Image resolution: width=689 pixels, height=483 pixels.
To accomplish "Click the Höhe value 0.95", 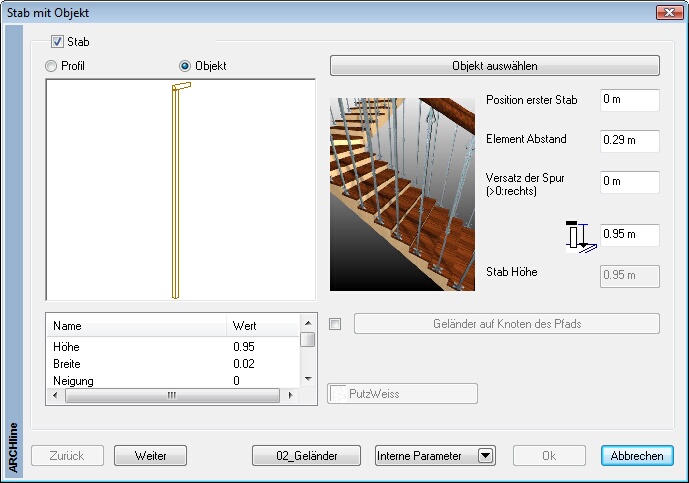I will [244, 347].
